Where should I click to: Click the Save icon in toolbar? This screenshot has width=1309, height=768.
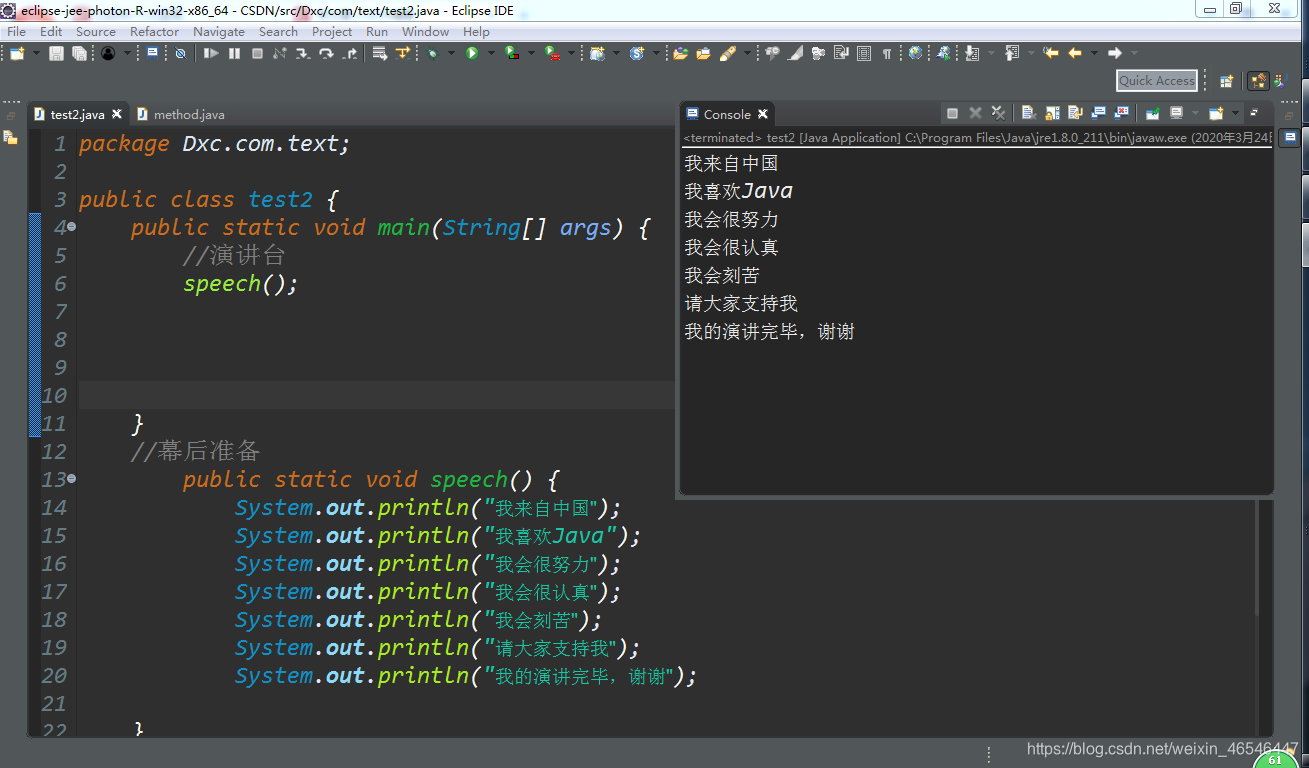(x=56, y=53)
